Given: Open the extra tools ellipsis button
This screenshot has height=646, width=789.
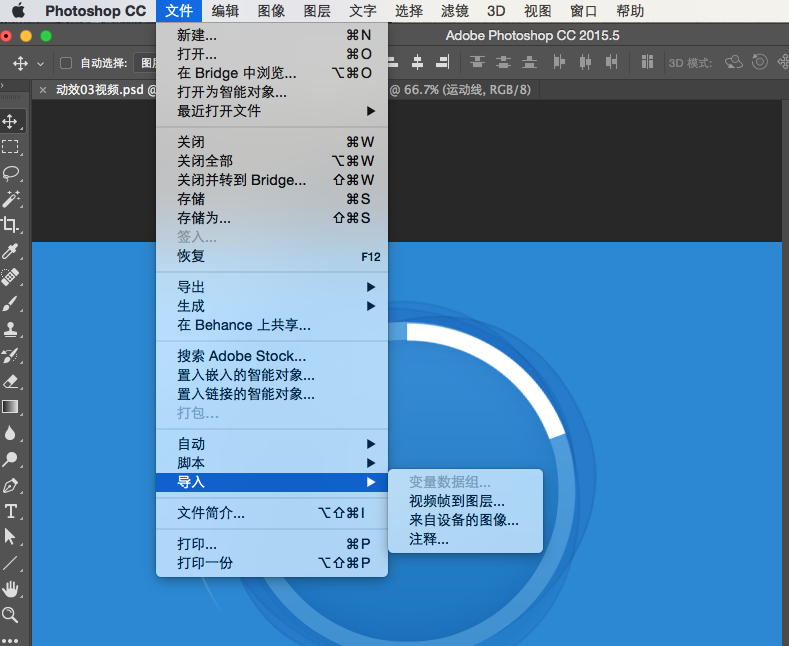Looking at the screenshot, I should pyautogui.click(x=10, y=640).
